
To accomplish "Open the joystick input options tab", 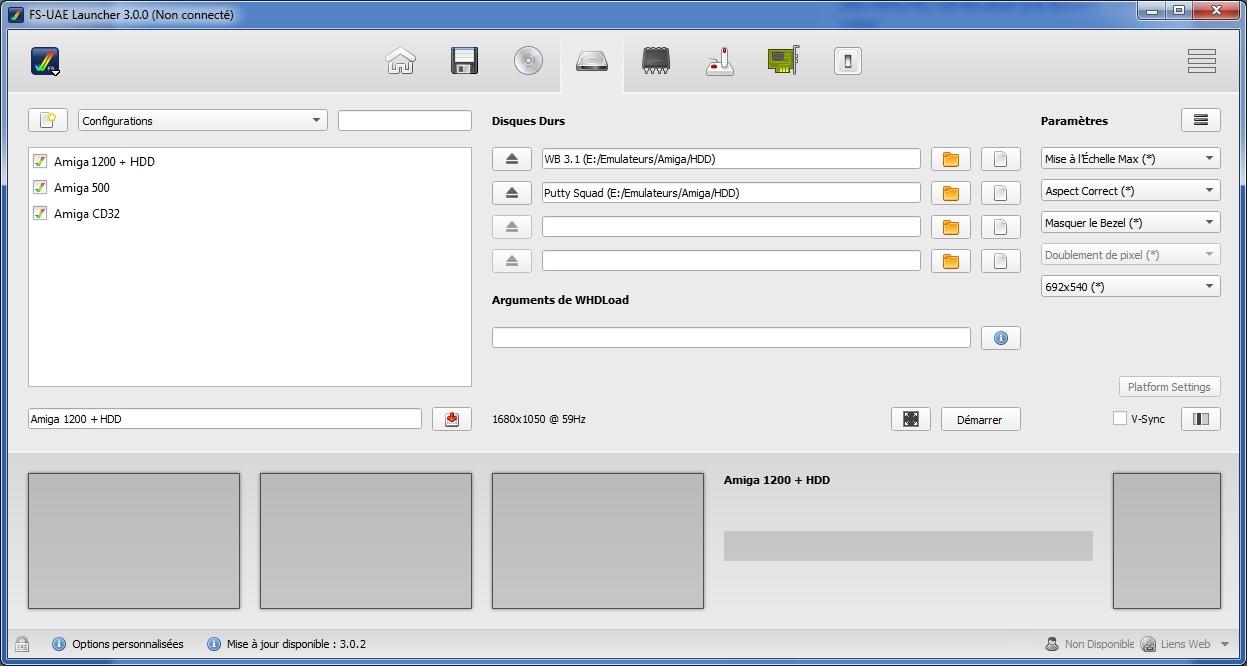I will [x=720, y=61].
